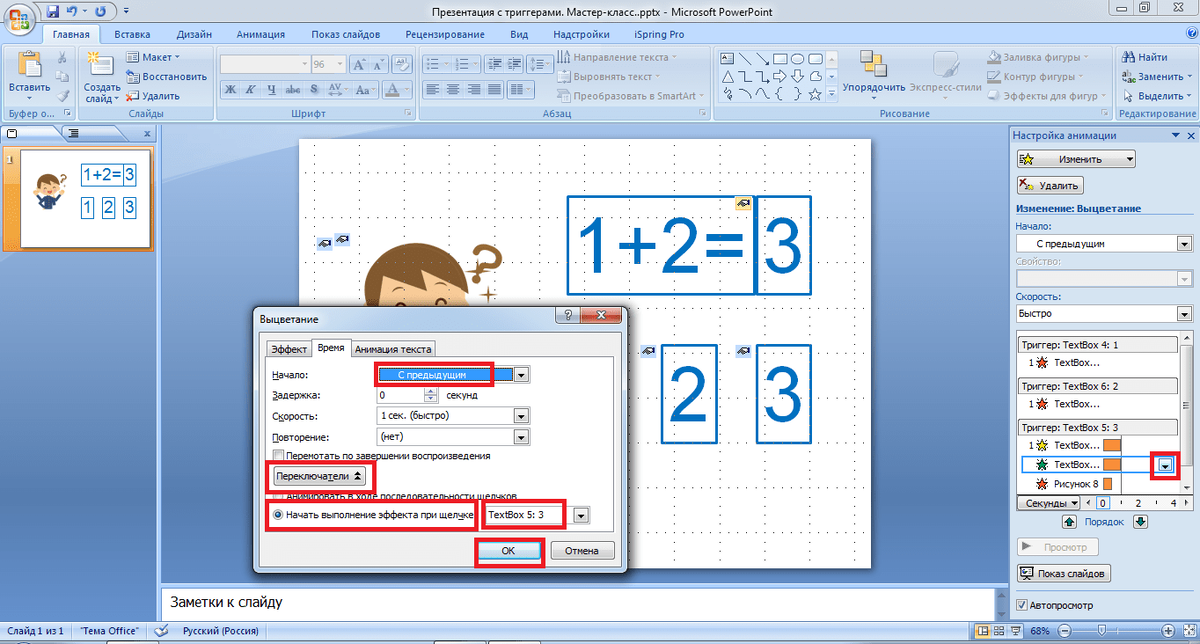Switch to Анимация текста tab in dialog

[x=394, y=349]
